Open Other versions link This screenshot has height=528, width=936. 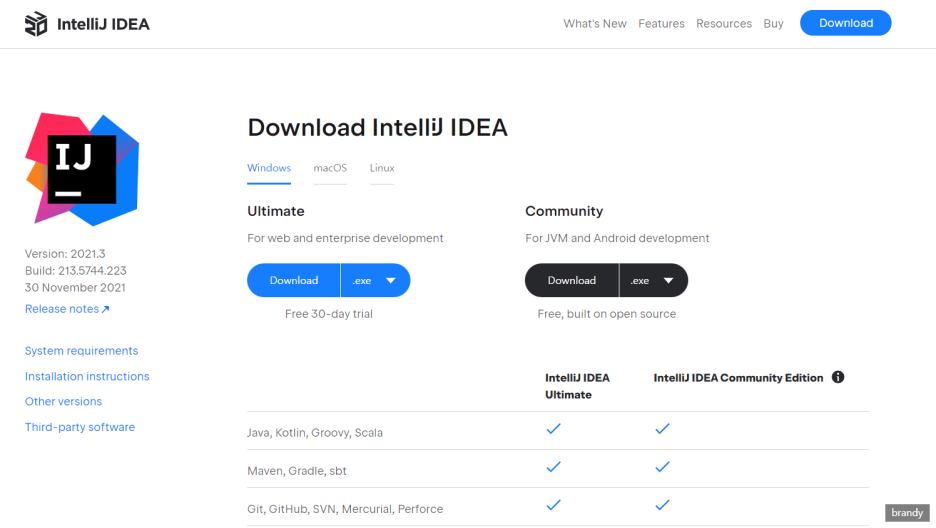click(x=63, y=402)
